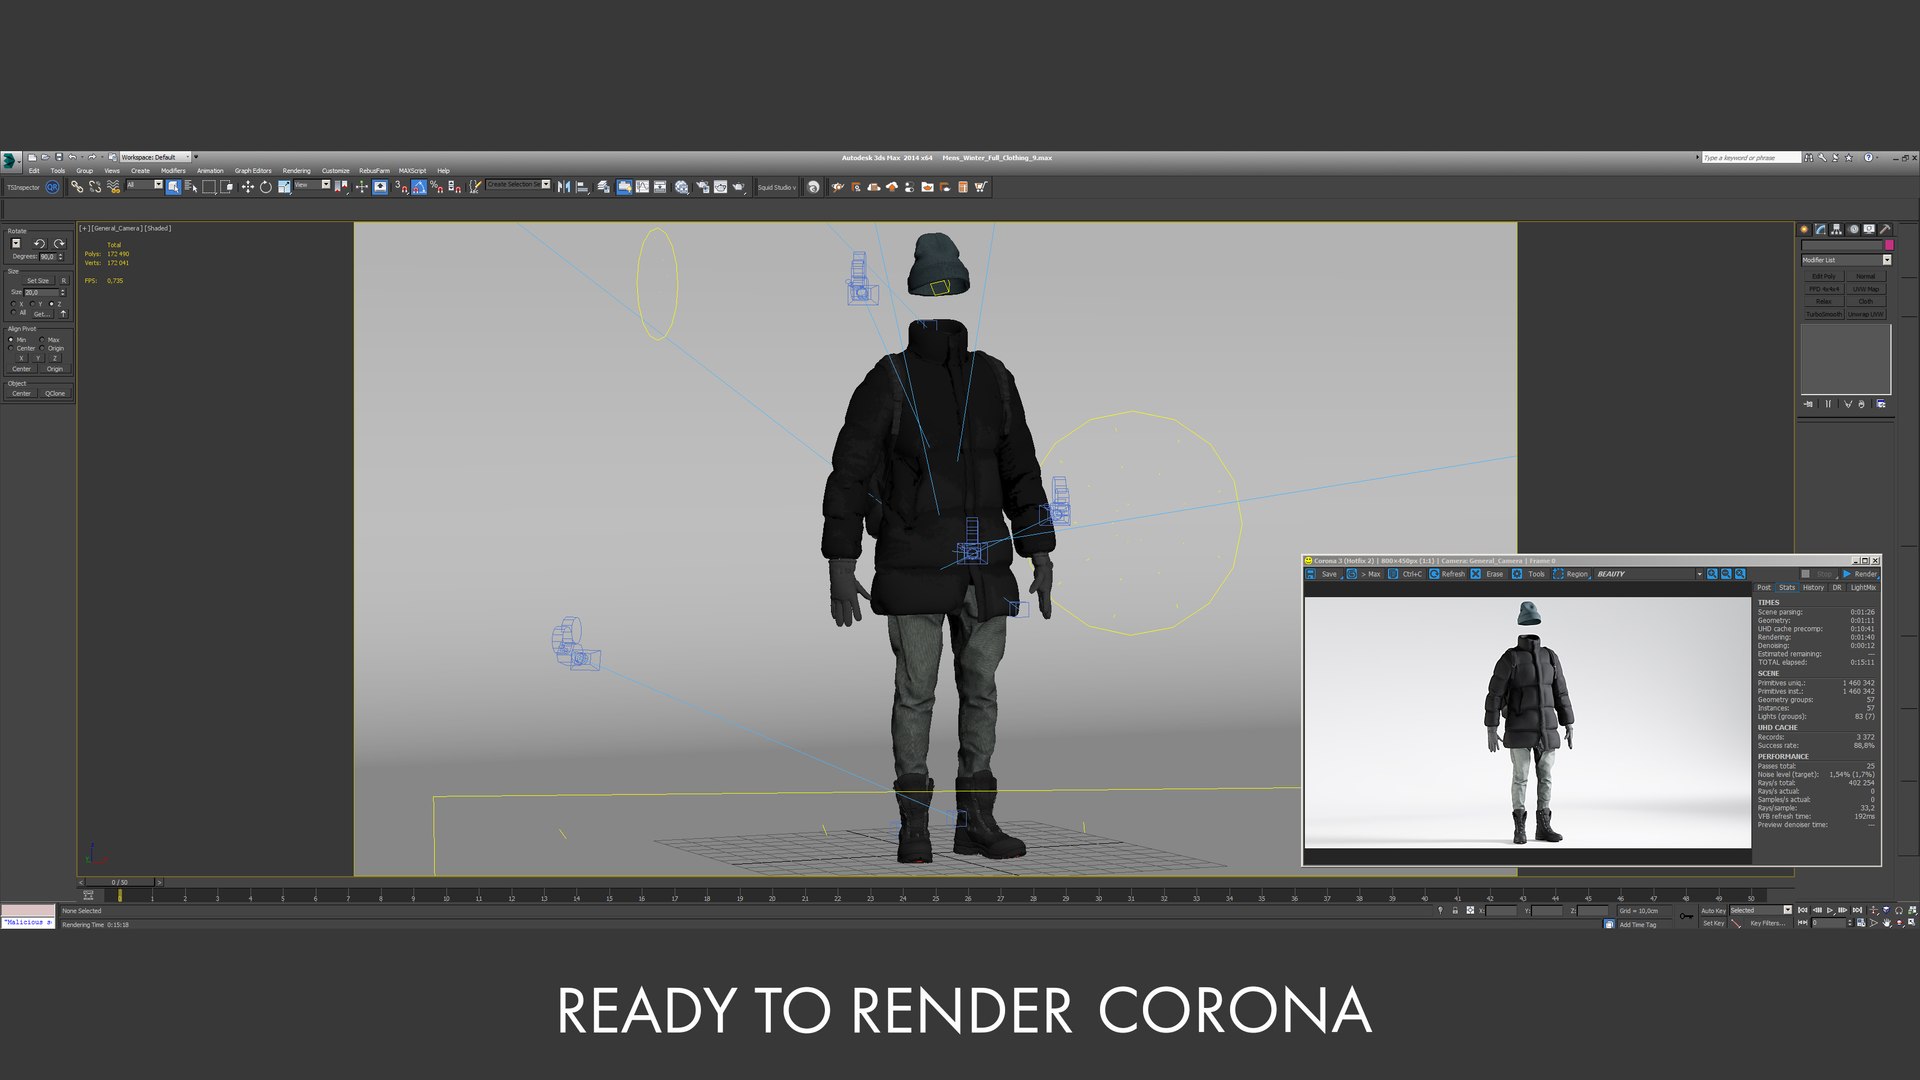Select the Z size axis radio
Screen dimensions: 1920x1080
pos(51,304)
